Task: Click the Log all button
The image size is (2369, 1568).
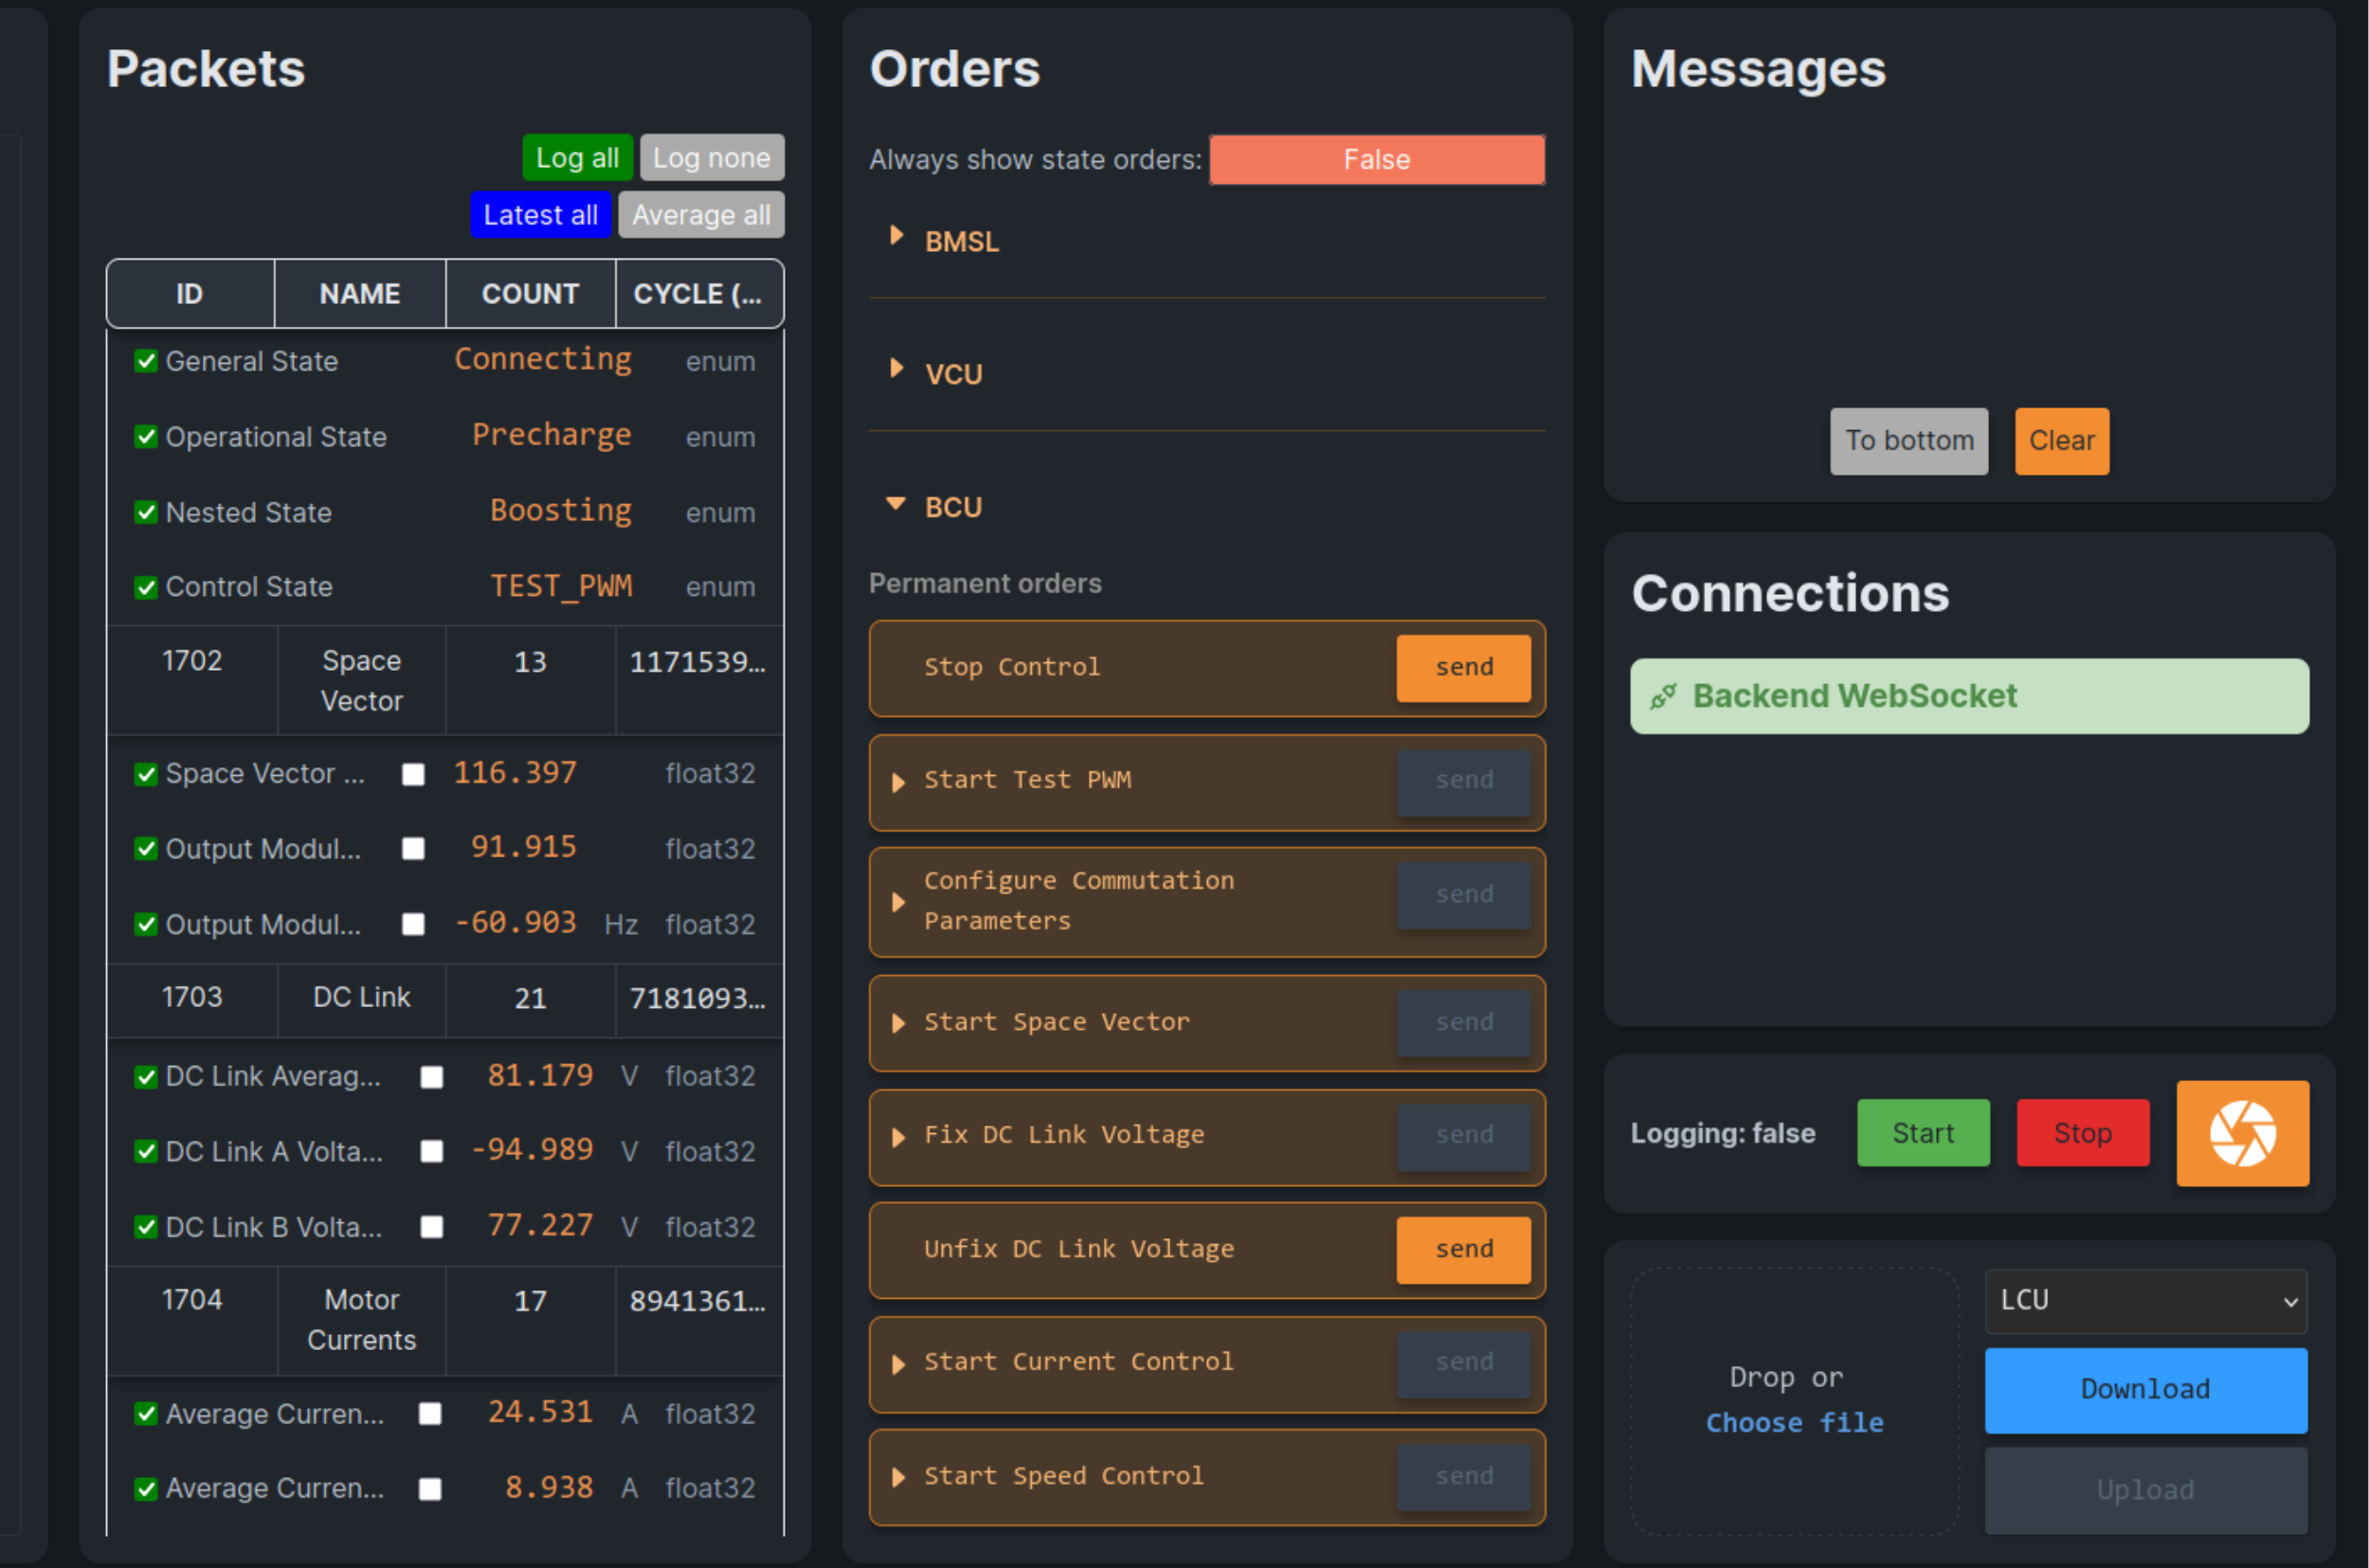Action: click(577, 157)
